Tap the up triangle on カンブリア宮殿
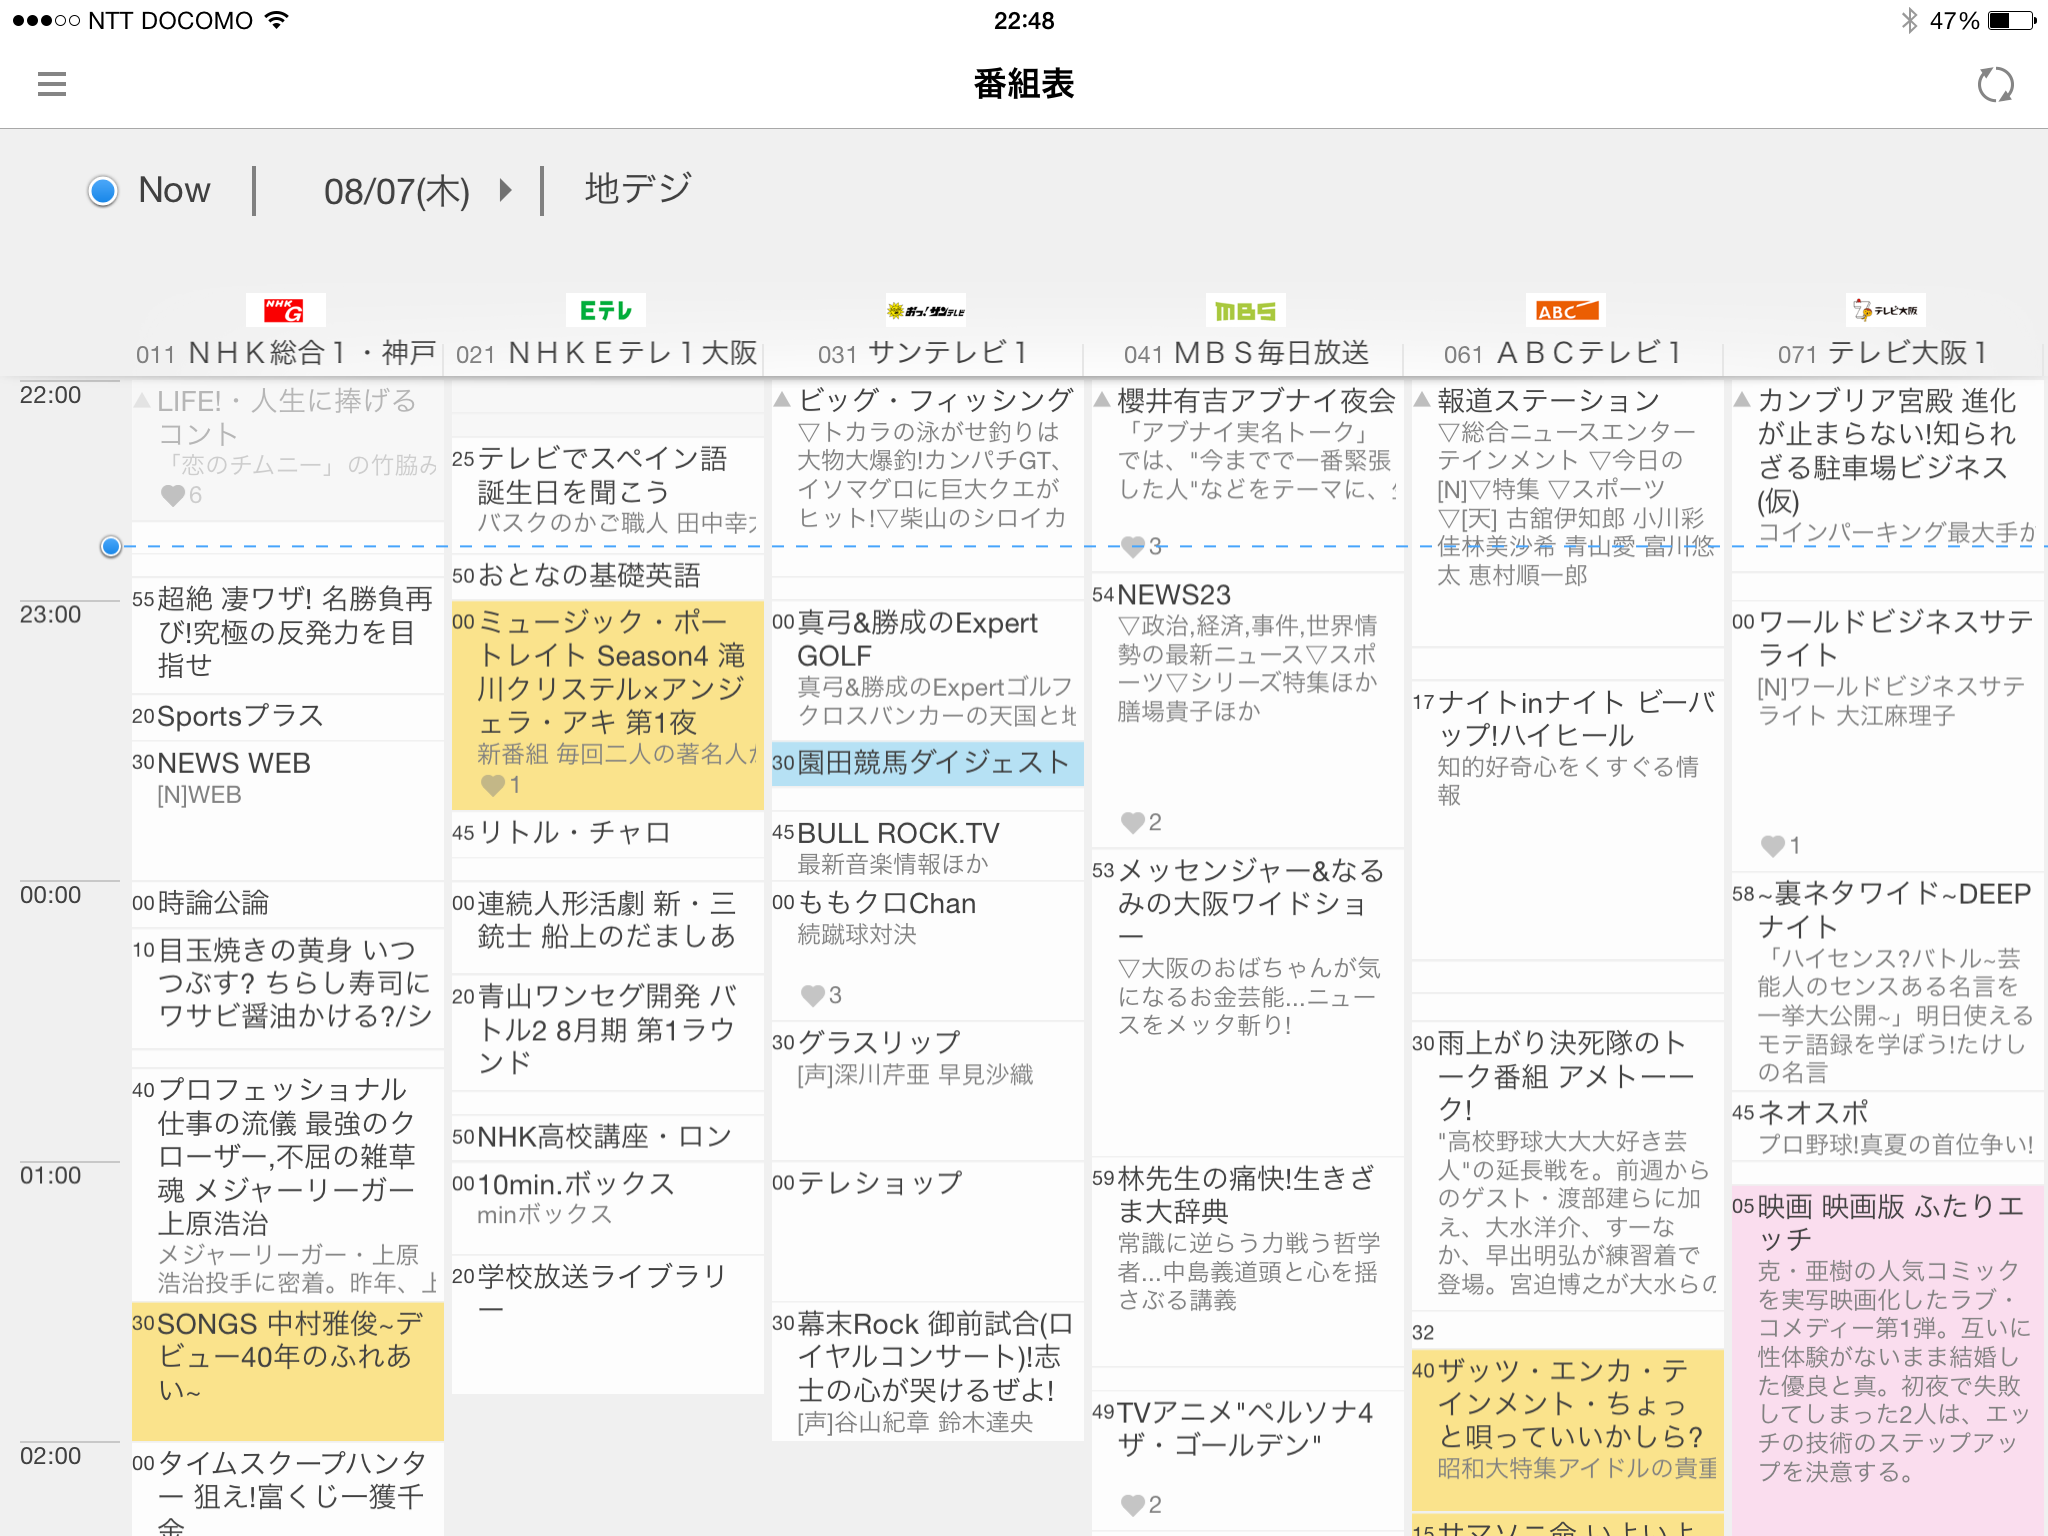 pyautogui.click(x=1743, y=400)
